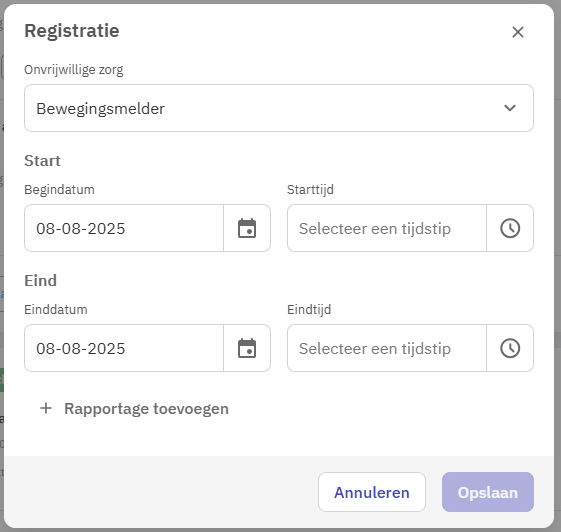Screen dimensions: 561x532
Task: Open the Begindatum calendar picker icon
Action: [247, 228]
